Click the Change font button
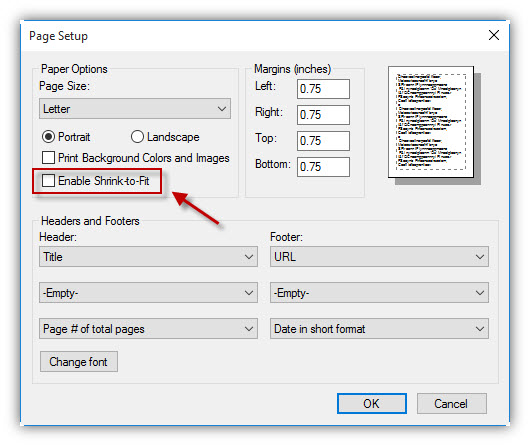The image size is (530, 446). pos(79,362)
